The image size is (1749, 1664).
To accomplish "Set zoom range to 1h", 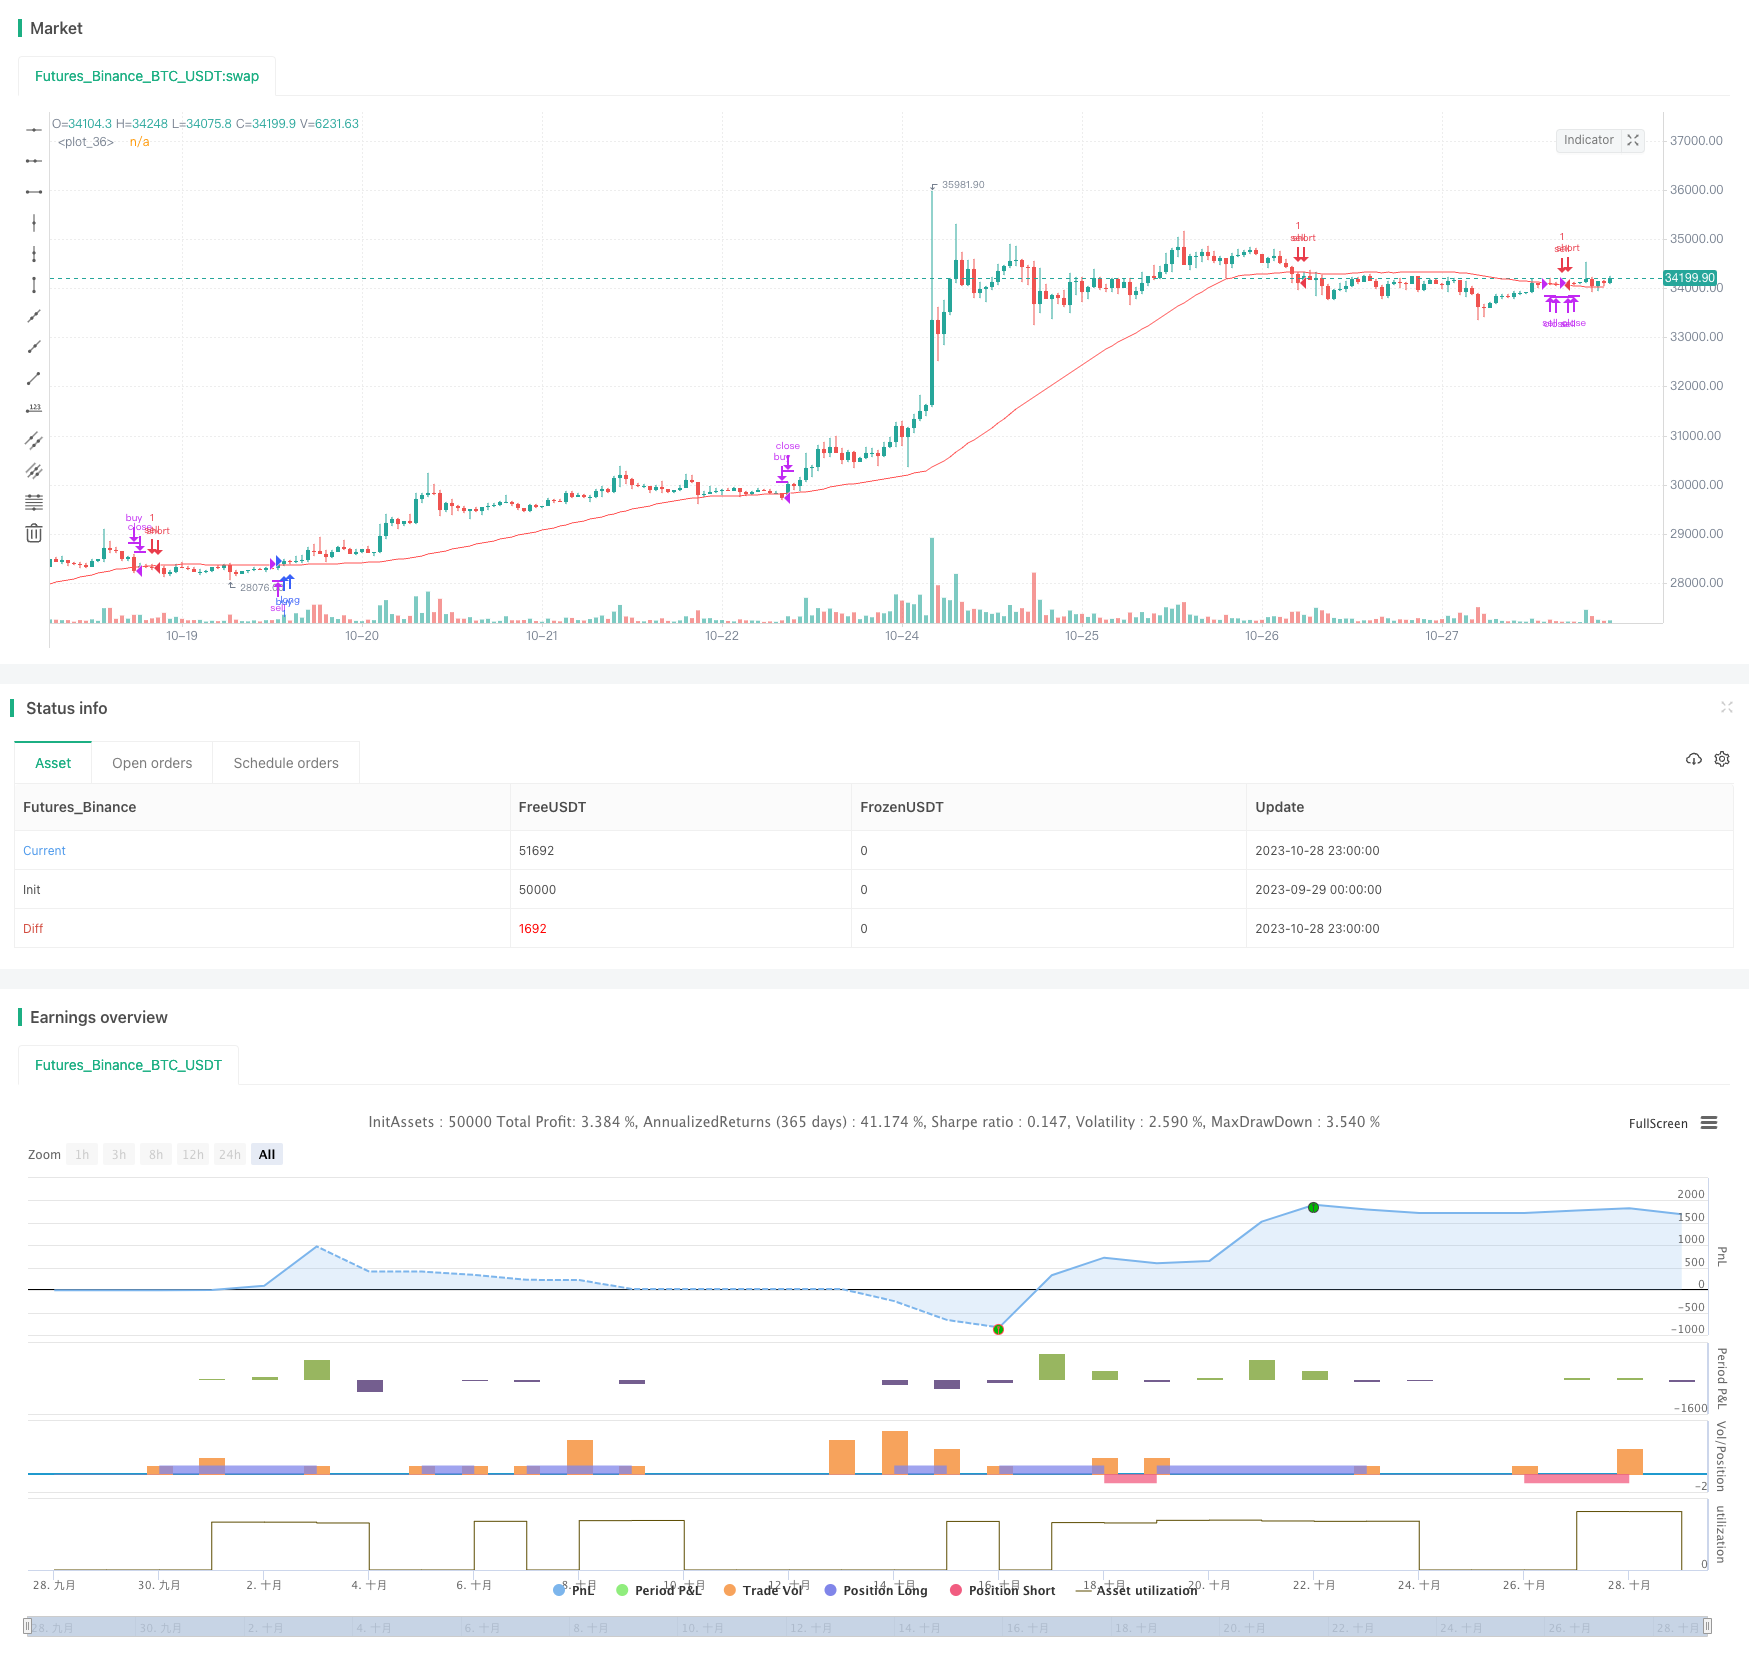I will click(x=82, y=1154).
